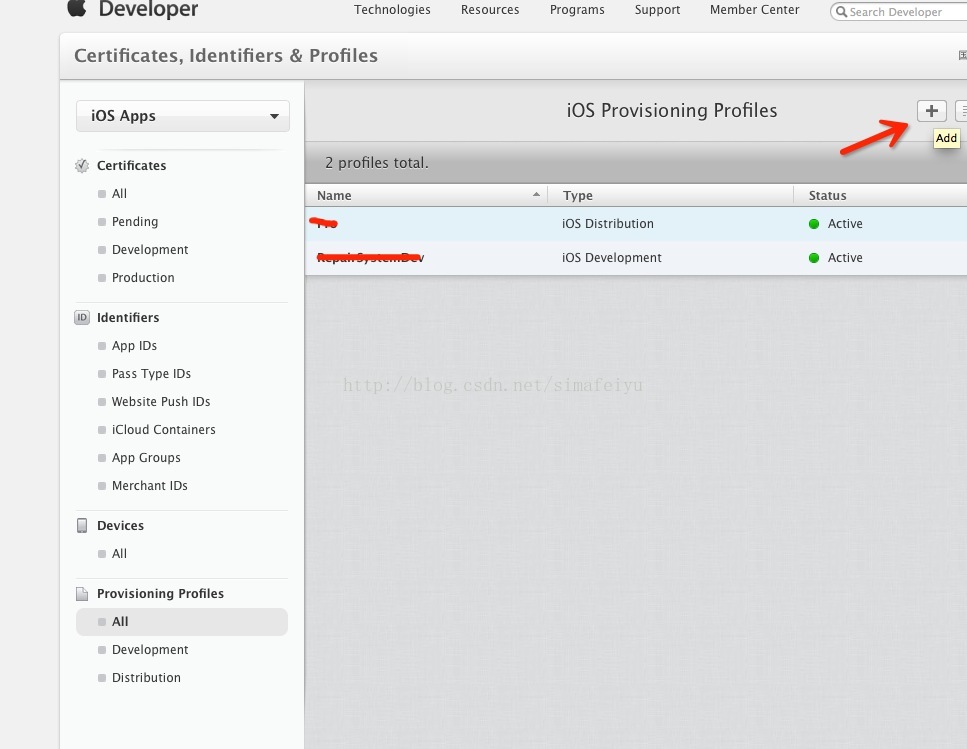Open Technologies menu
Viewport: 967px width, 749px height.
coord(392,10)
